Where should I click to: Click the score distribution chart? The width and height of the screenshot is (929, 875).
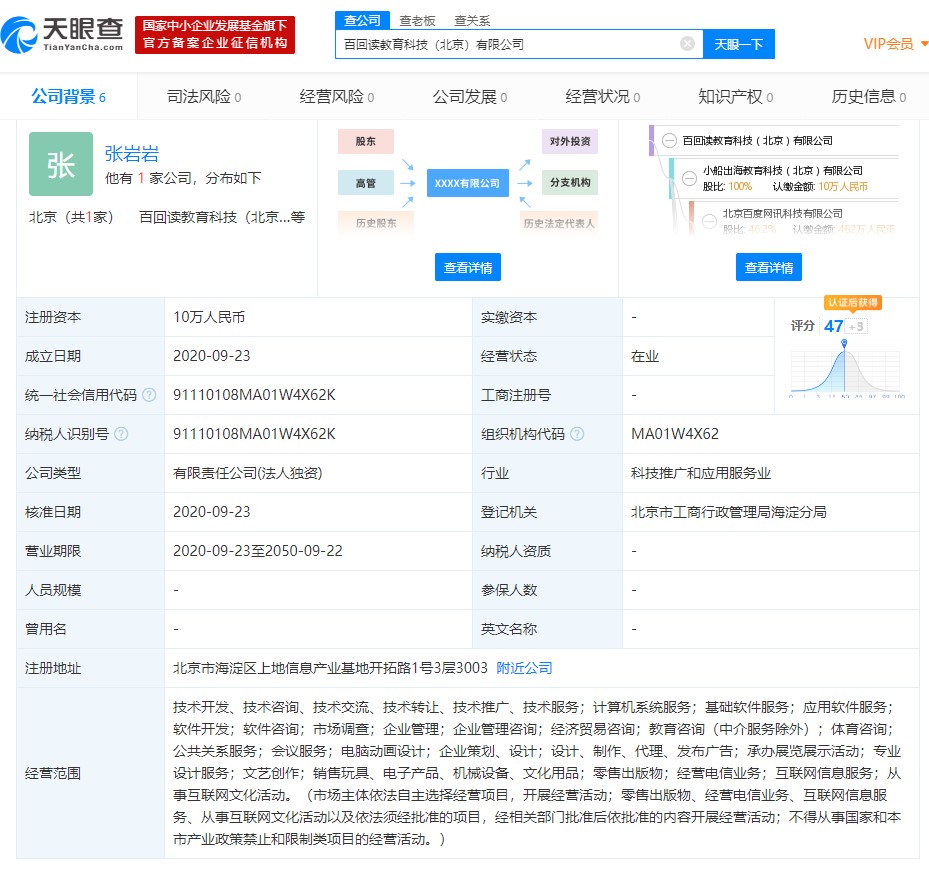pyautogui.click(x=845, y=371)
